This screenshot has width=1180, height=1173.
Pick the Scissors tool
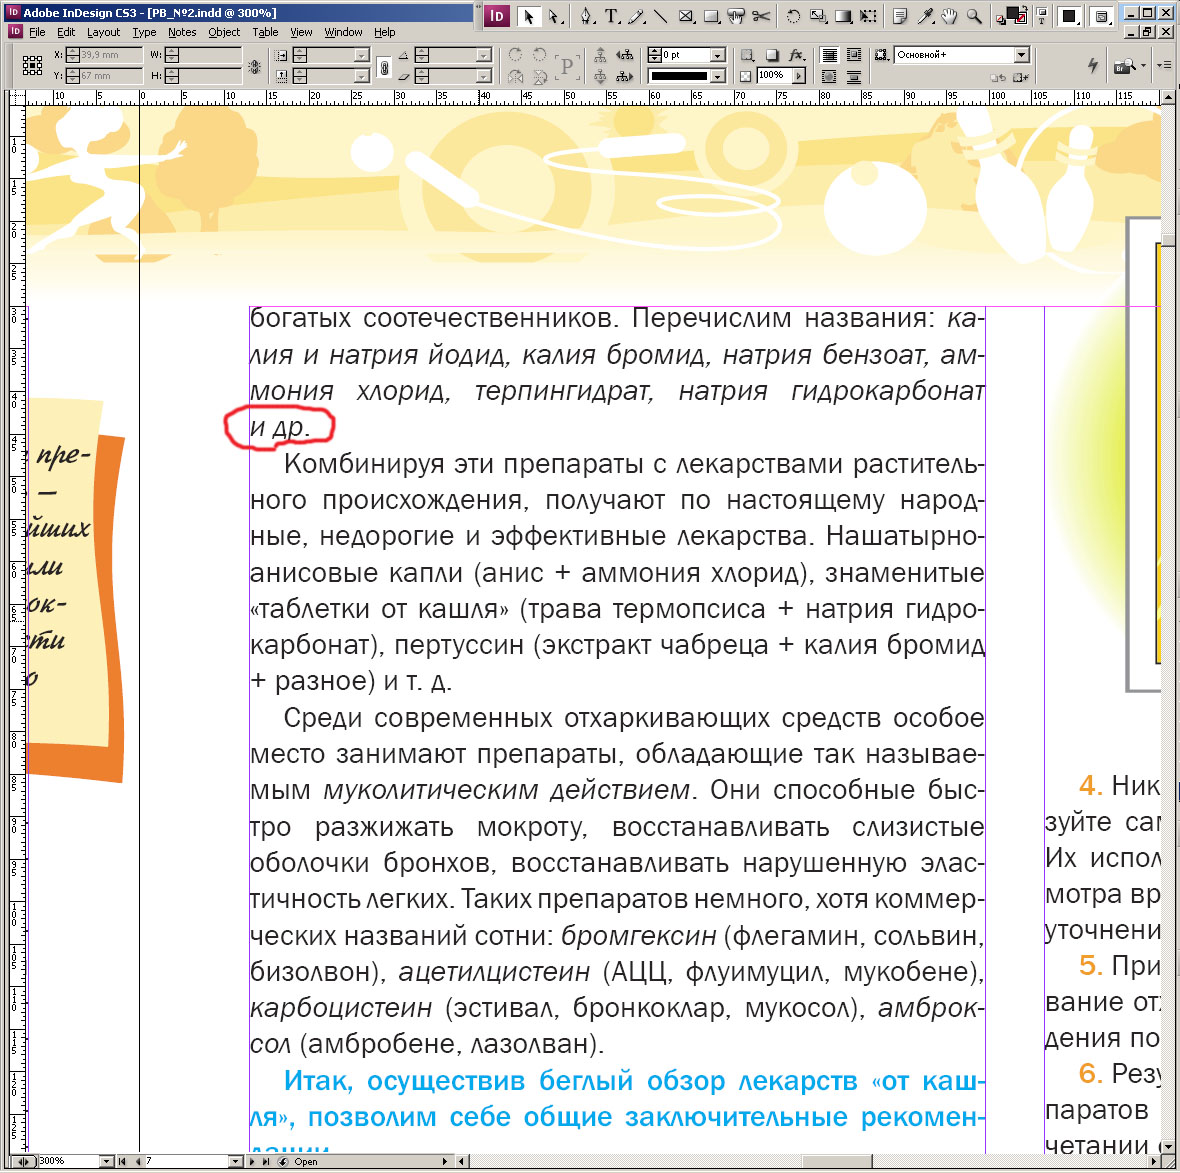(762, 16)
